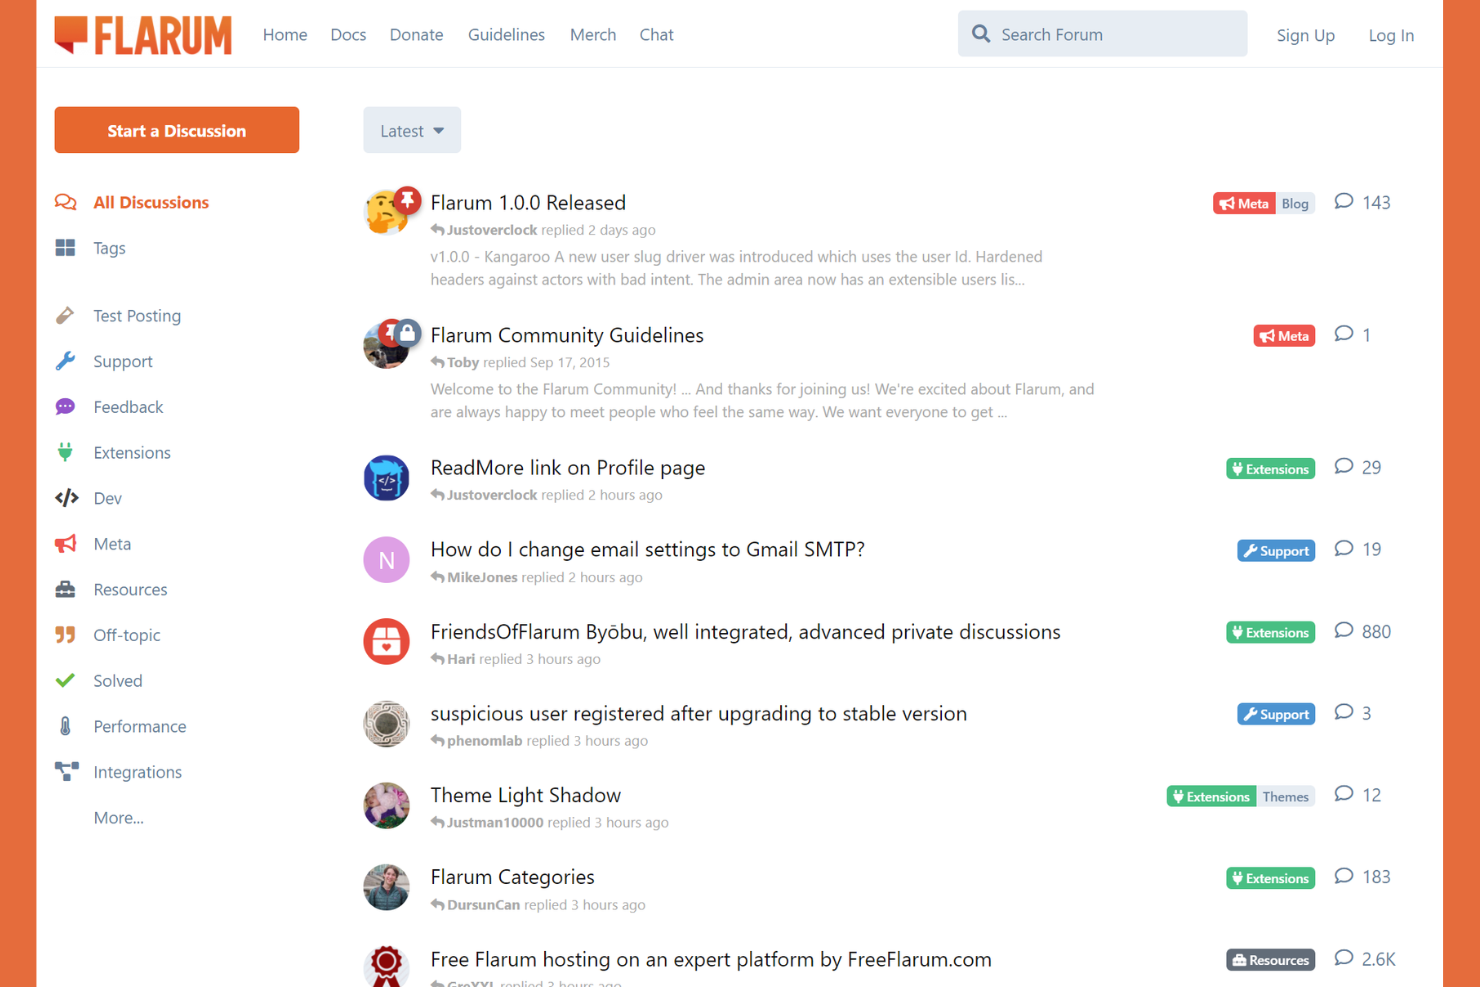Open Flarum Community Guidelines discussion
The image size is (1480, 987).
pos(567,335)
